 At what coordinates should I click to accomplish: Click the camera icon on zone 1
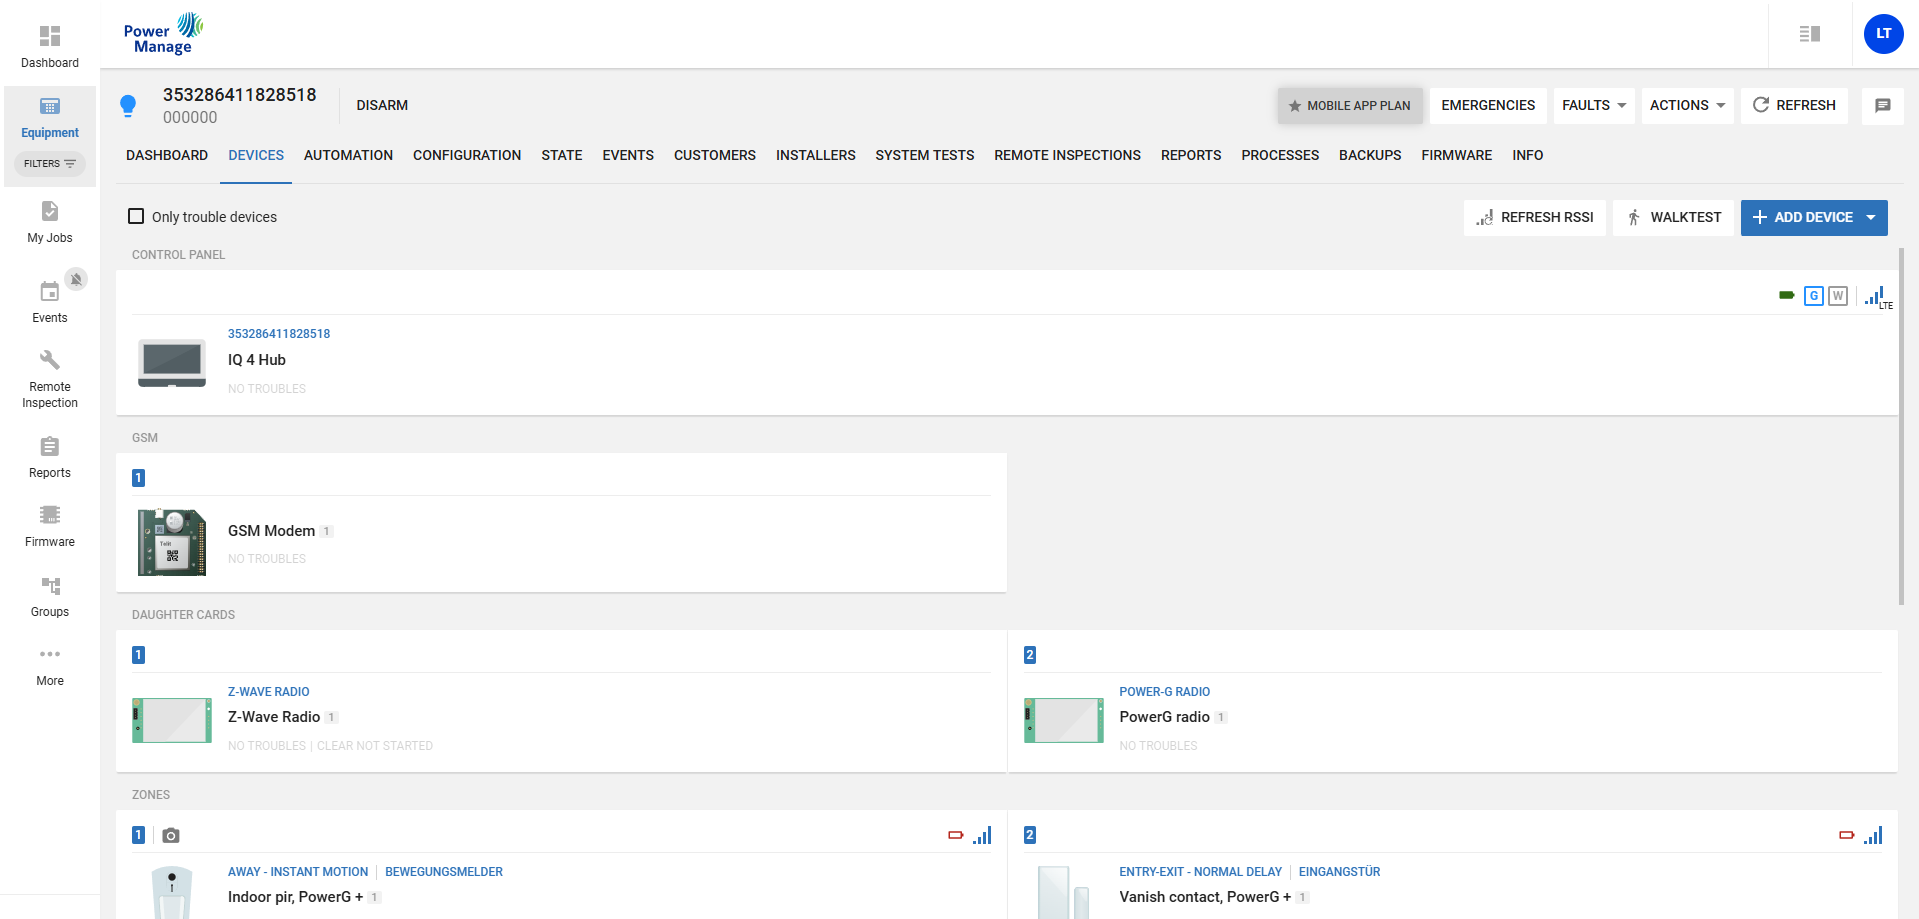point(171,836)
